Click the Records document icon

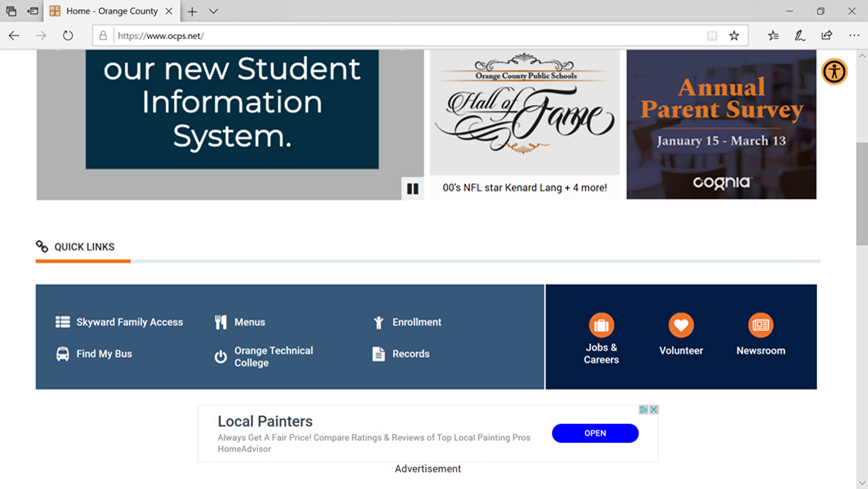[379, 354]
